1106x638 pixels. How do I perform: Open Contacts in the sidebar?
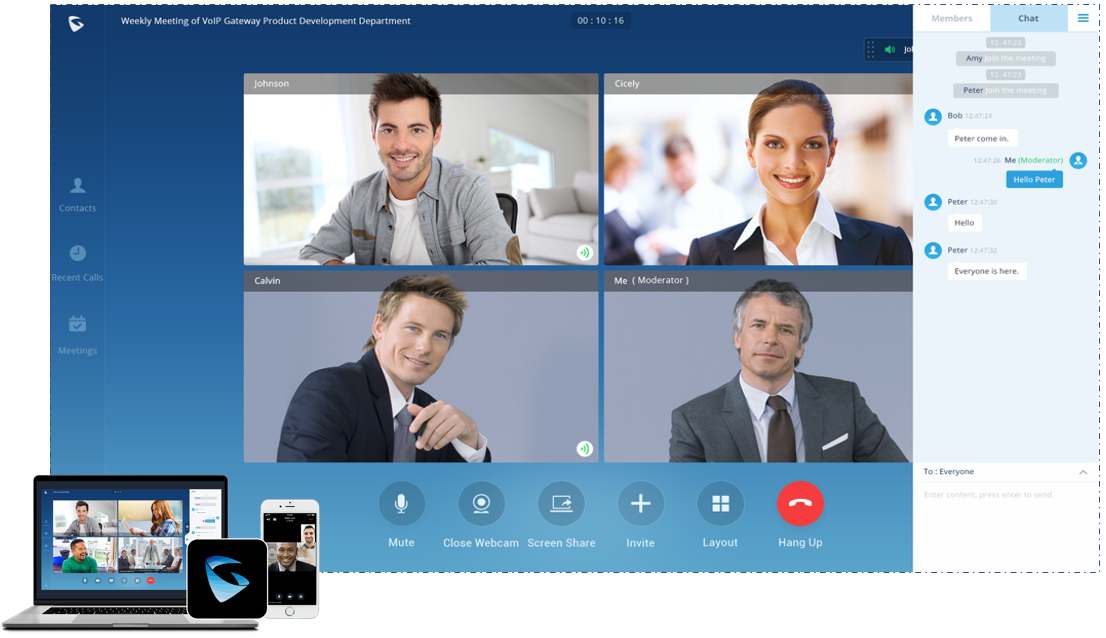point(77,194)
